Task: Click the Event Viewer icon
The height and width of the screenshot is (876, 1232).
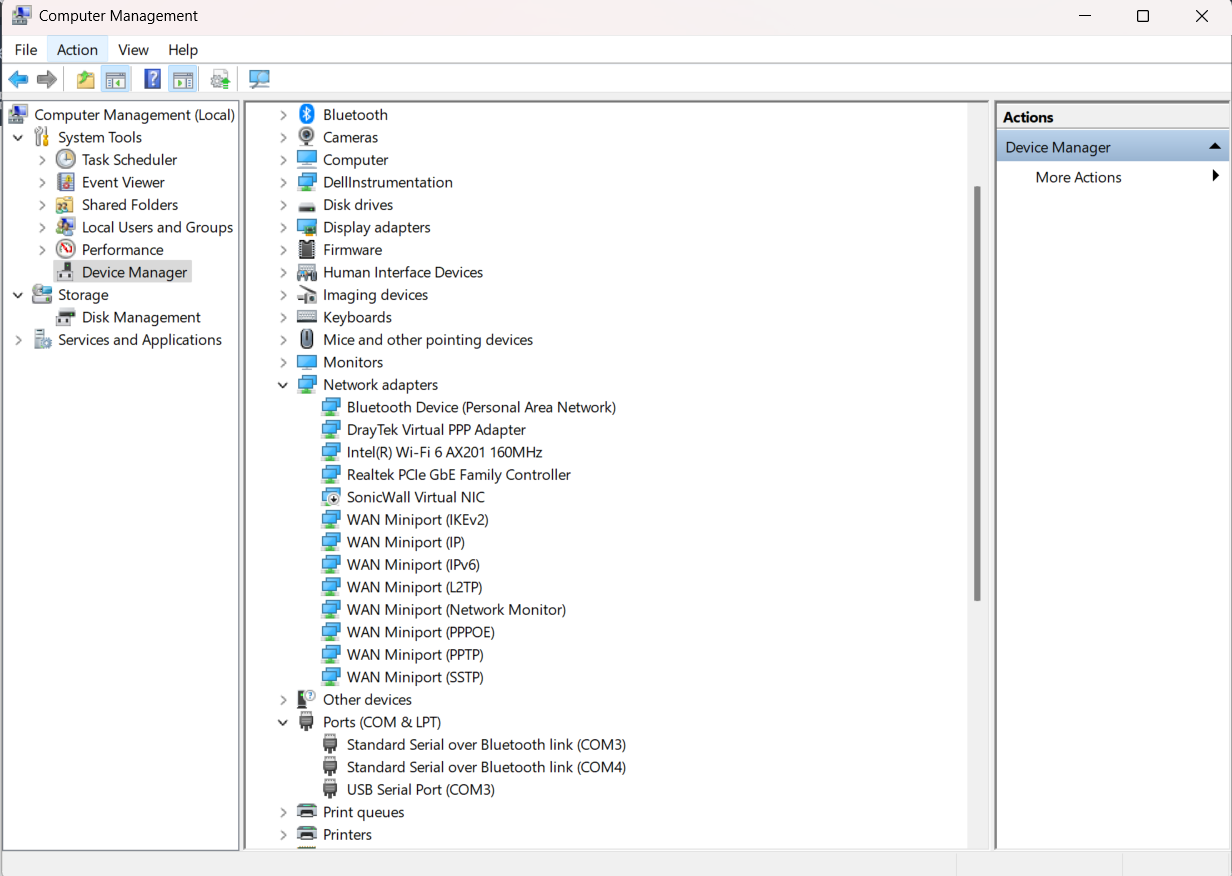Action: (x=66, y=182)
